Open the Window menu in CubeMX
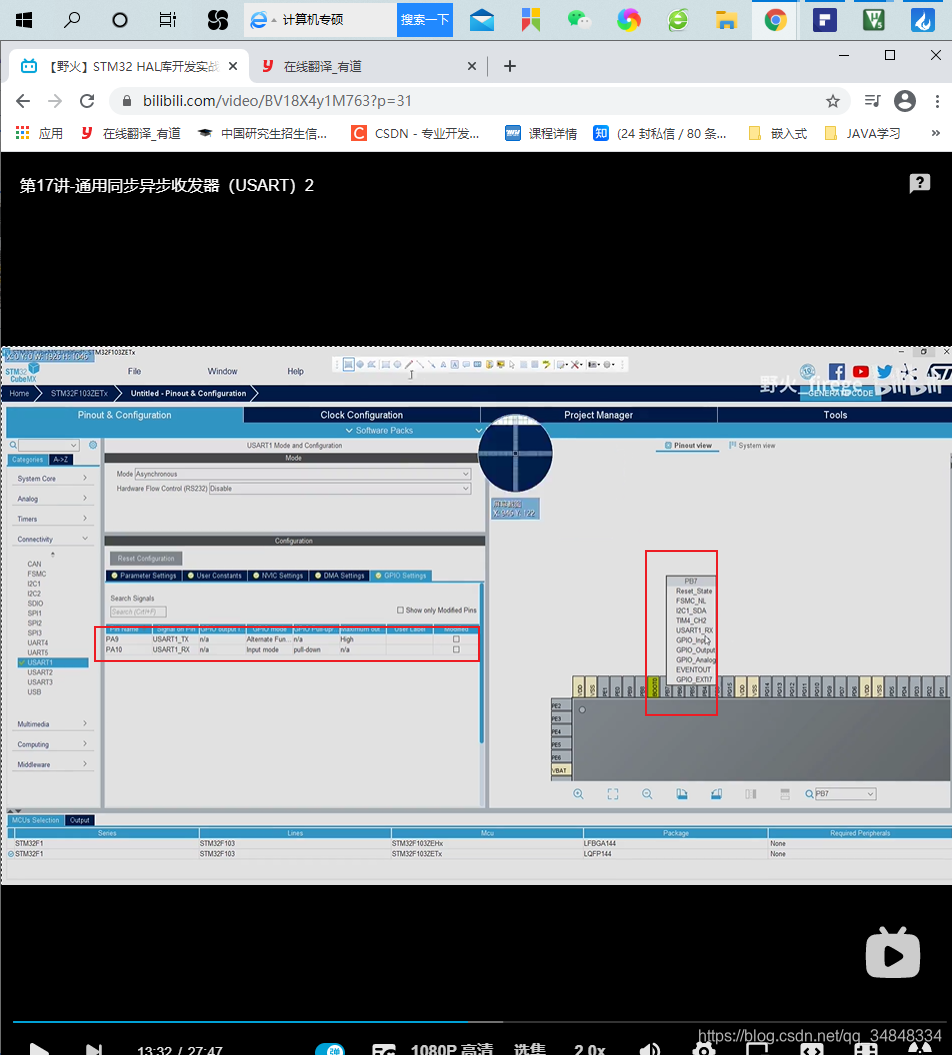 click(x=222, y=371)
